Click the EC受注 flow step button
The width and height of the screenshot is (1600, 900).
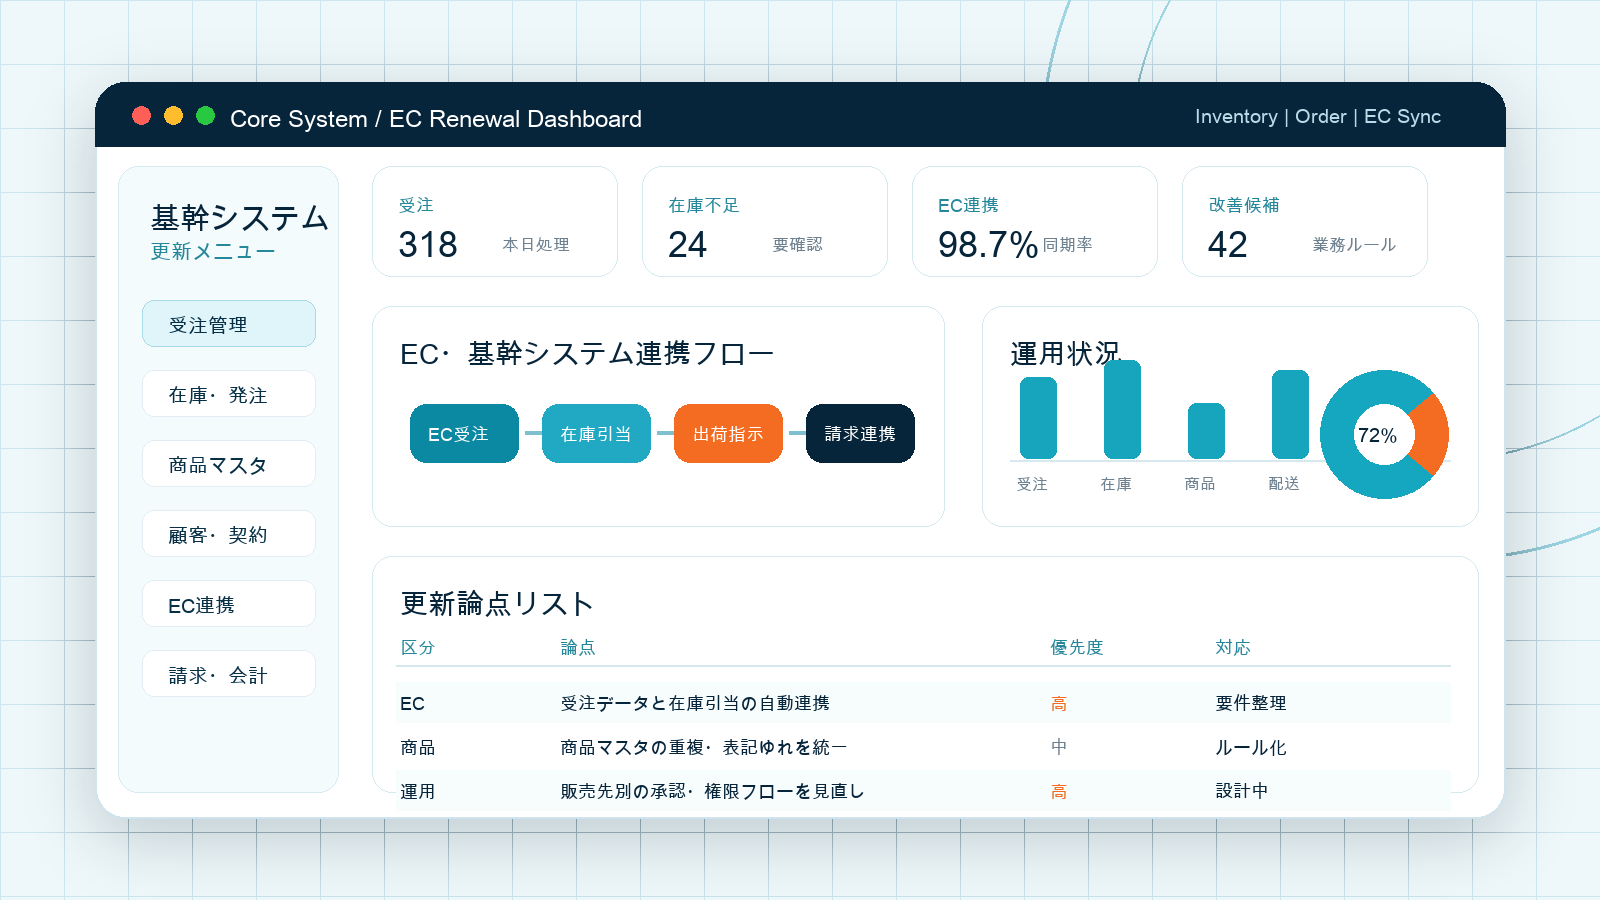464,434
